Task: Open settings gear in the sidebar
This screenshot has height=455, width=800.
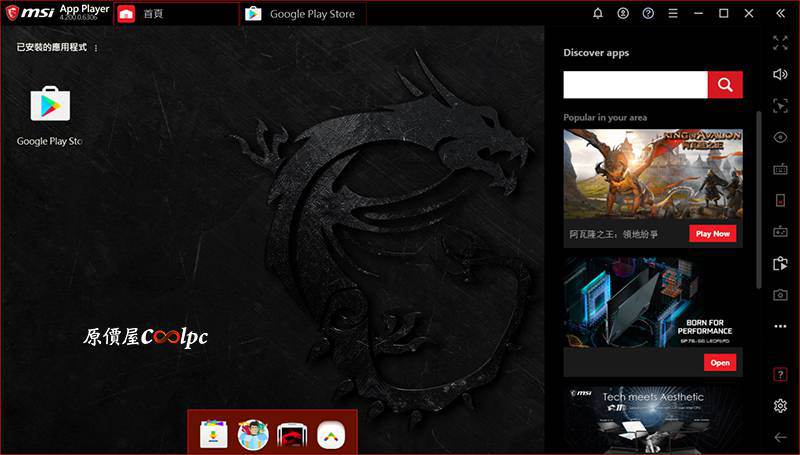Action: (x=780, y=406)
